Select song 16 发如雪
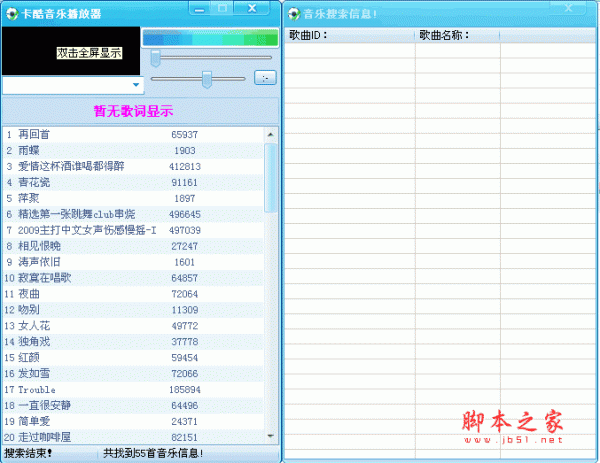 tap(133, 373)
